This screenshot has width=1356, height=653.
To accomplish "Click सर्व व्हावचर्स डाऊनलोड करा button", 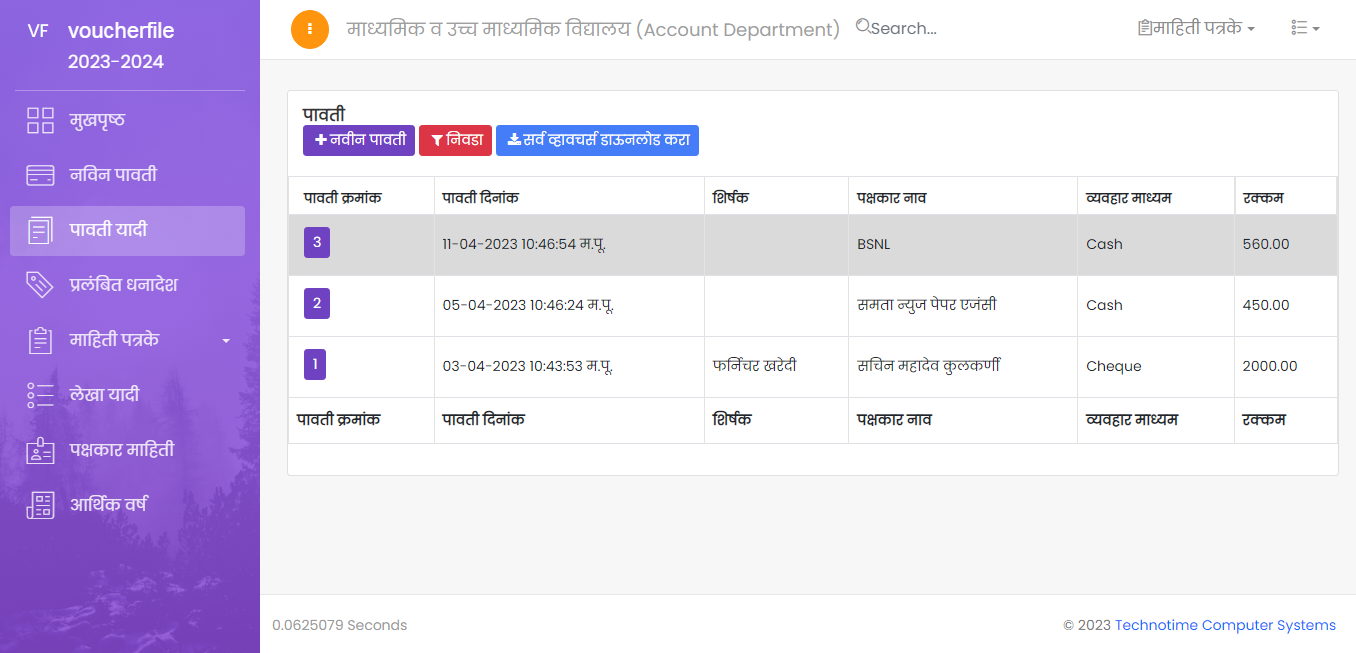I will (x=597, y=140).
